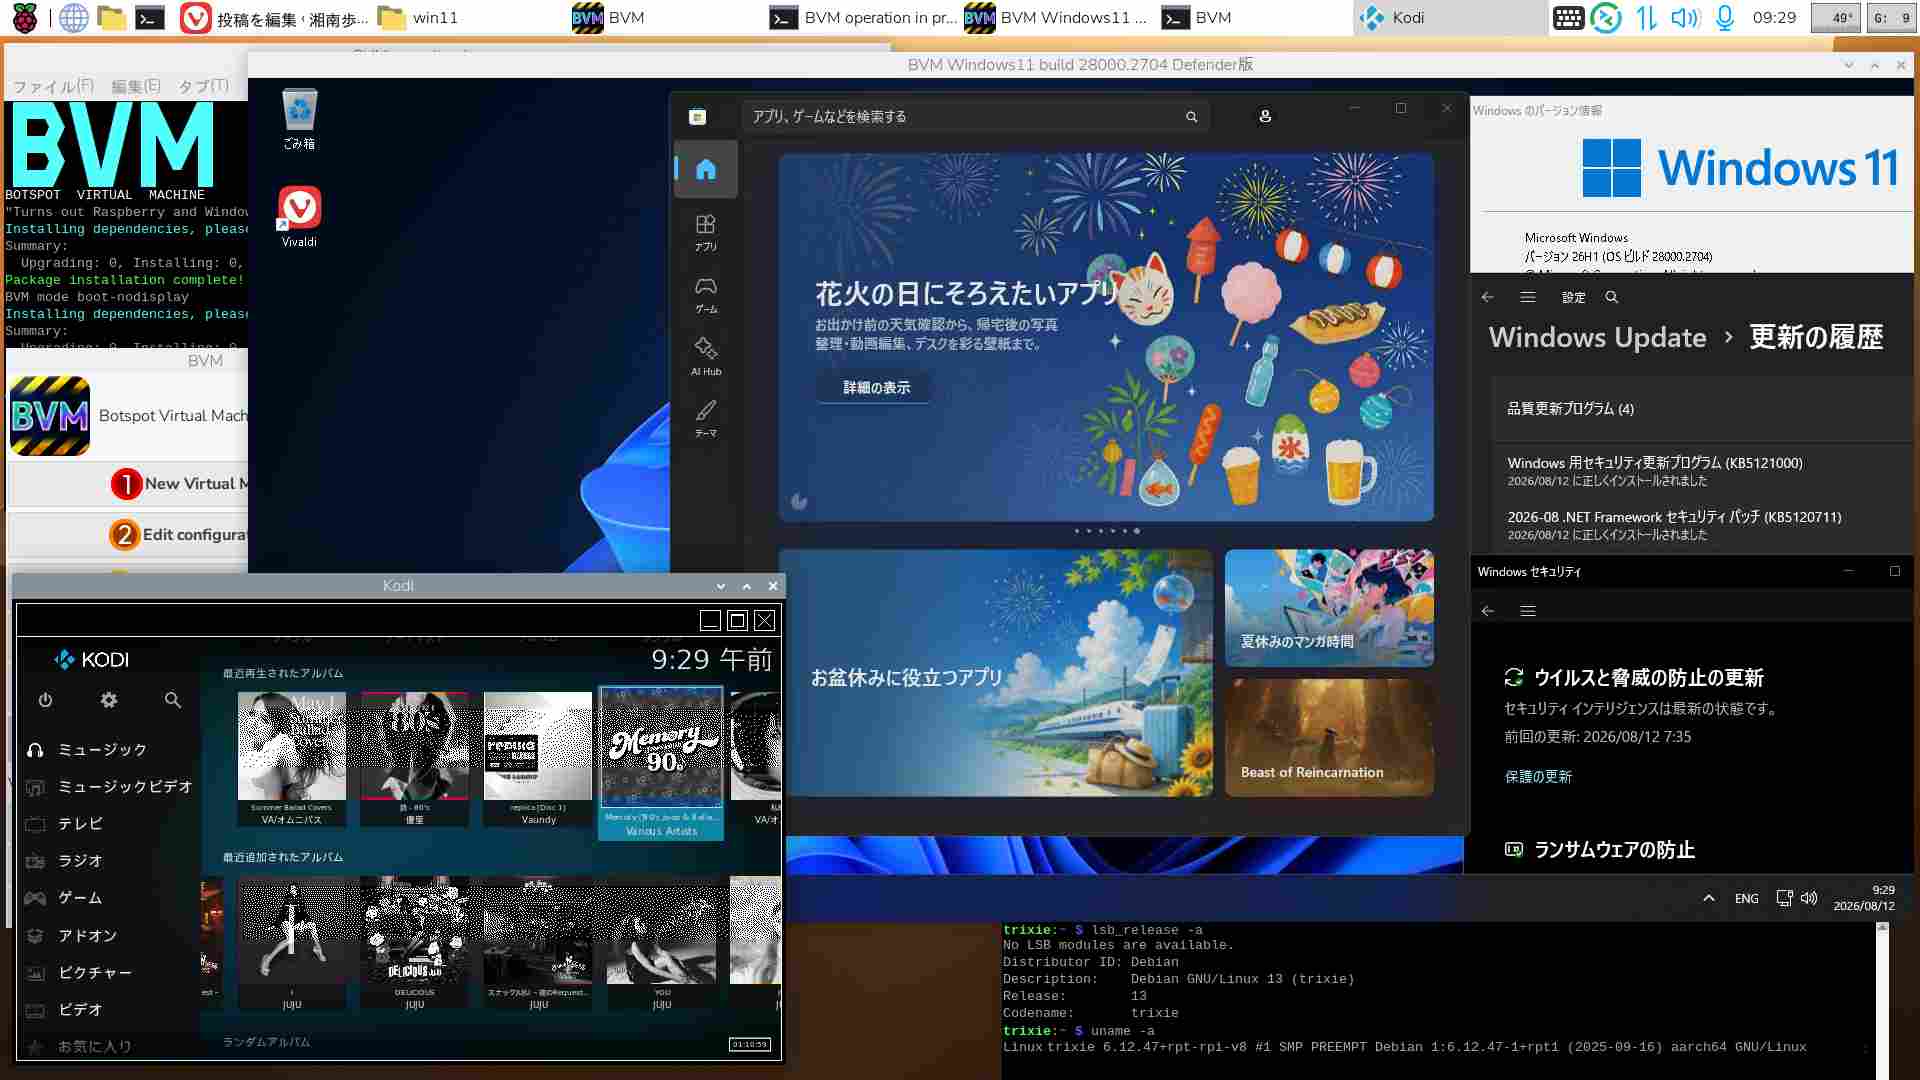Open Beast of Reincarnation card in Store

coord(1329,738)
